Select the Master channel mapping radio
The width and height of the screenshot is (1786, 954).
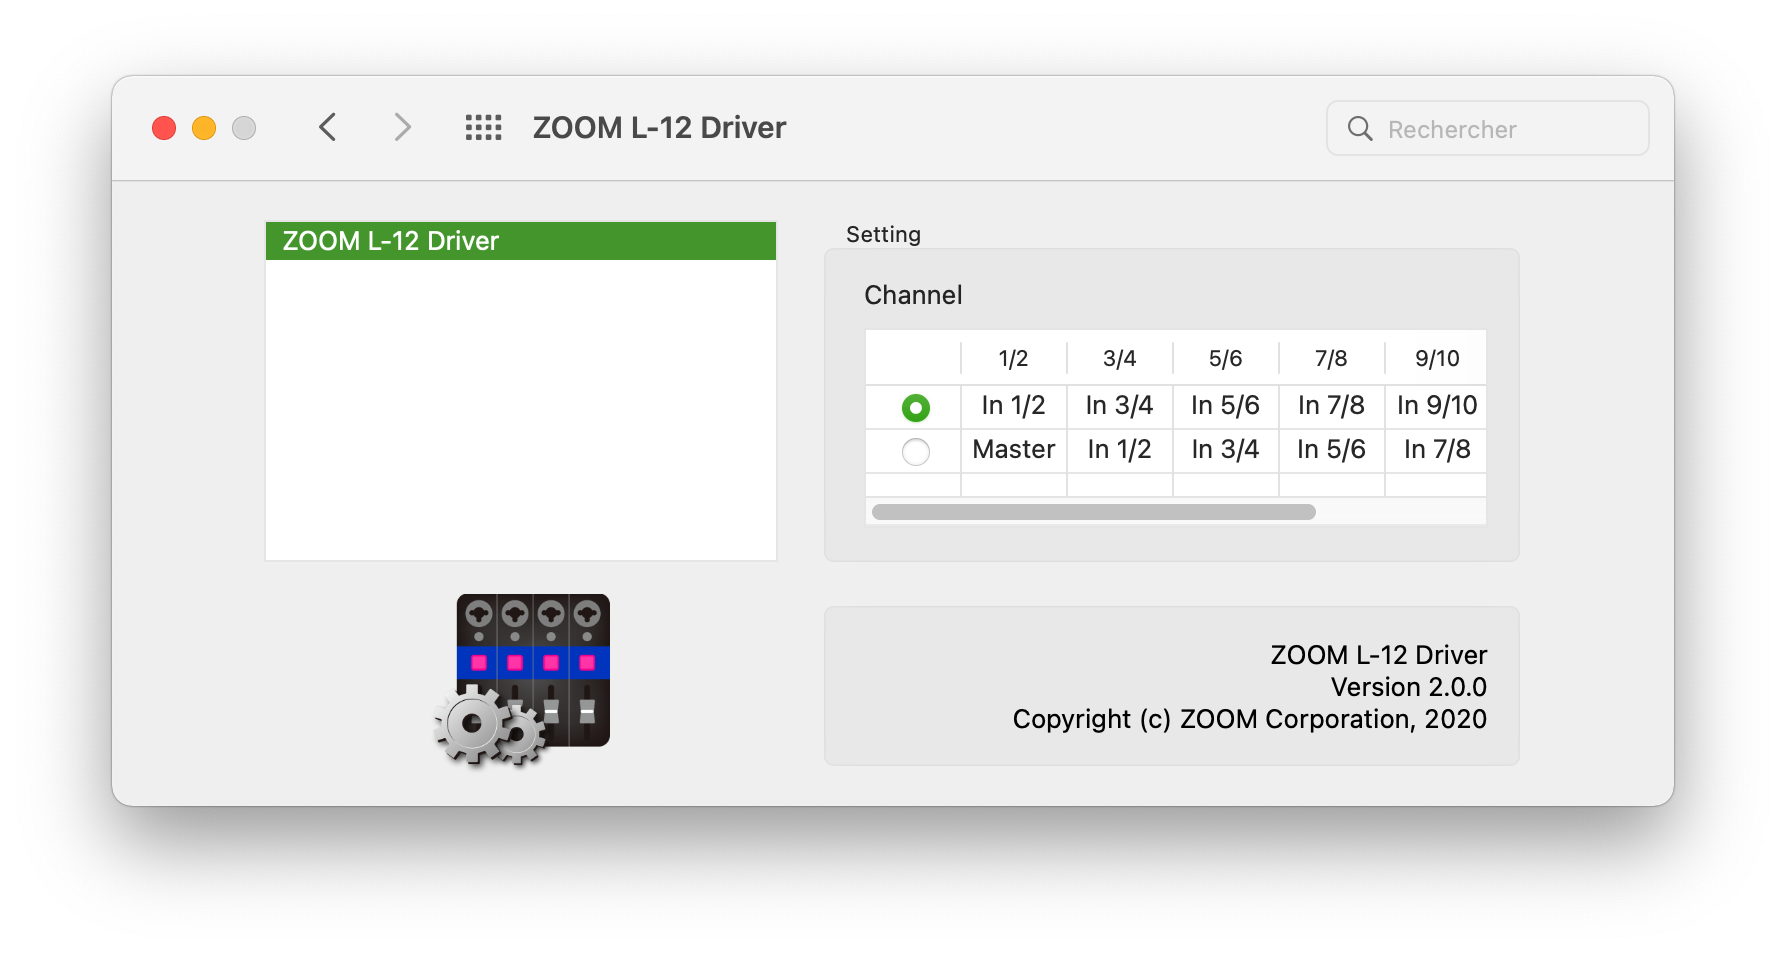(915, 451)
